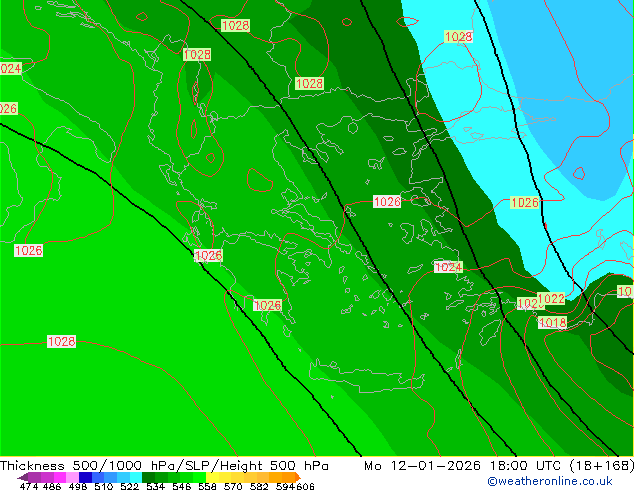The width and height of the screenshot is (634, 490).
Task: Click the small closed red contour in the blue region
Action: tap(579, 173)
